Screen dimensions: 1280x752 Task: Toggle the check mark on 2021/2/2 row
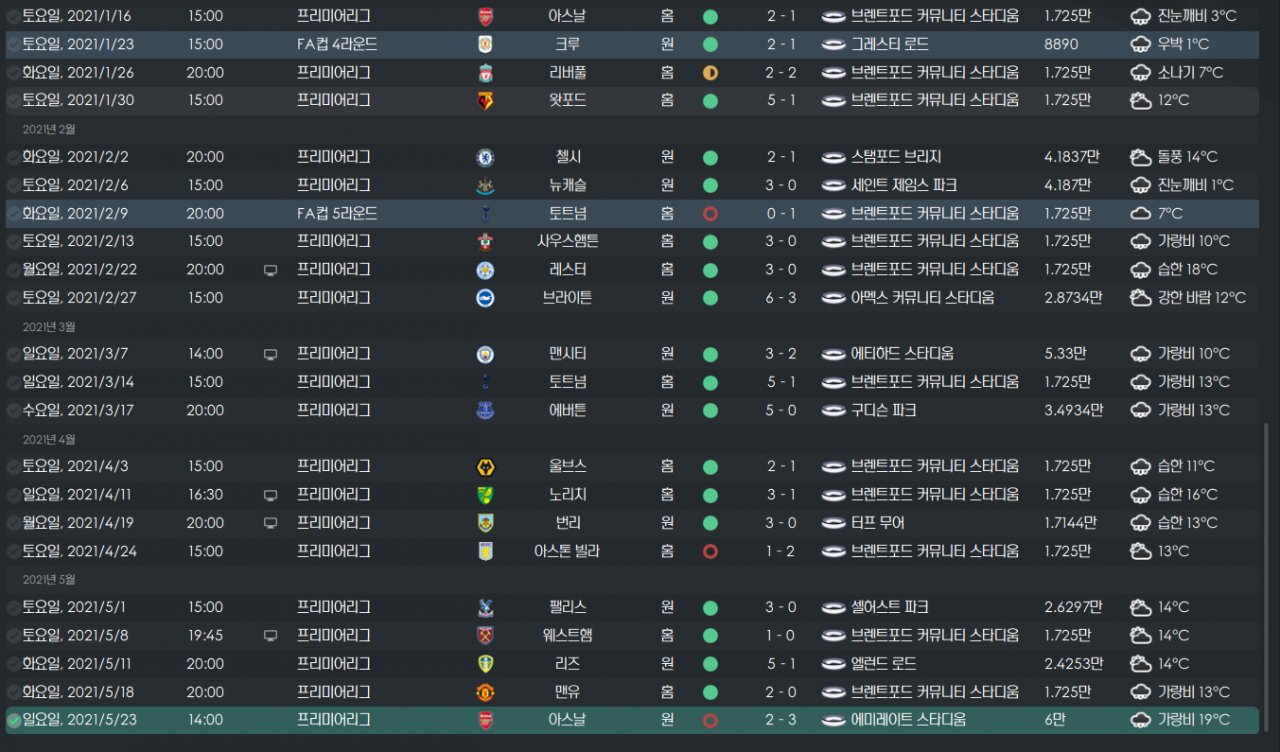(x=14, y=157)
